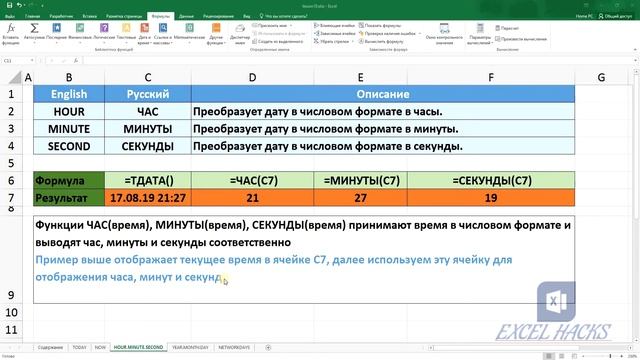Collapse the ribbon with the chevron
640x360 pixels.
(x=635, y=50)
